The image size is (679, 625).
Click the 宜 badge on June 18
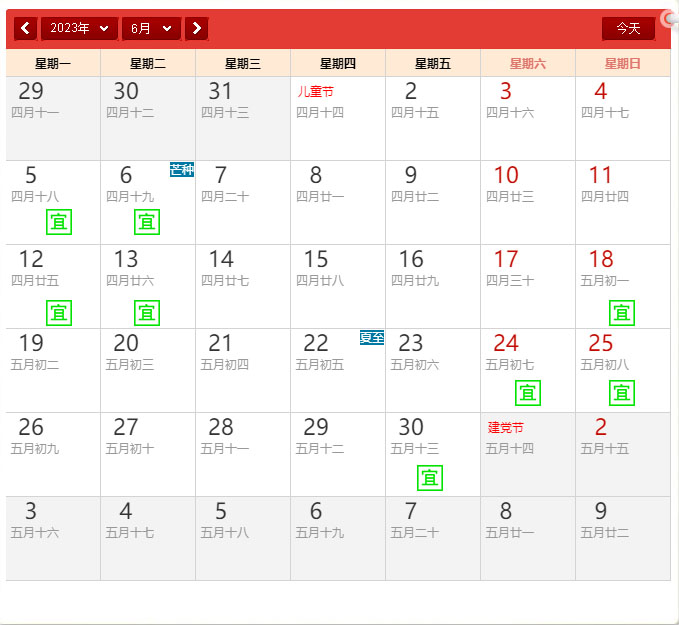(x=622, y=313)
